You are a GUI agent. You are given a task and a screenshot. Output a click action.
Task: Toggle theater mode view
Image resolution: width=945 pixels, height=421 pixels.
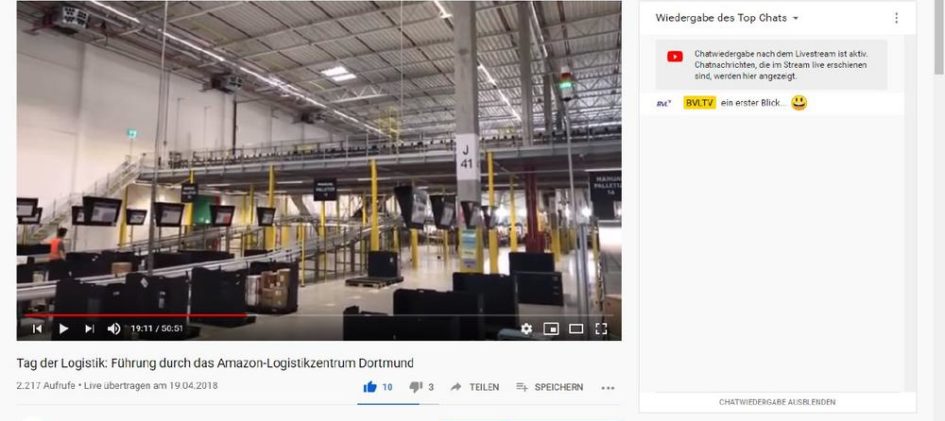point(576,329)
